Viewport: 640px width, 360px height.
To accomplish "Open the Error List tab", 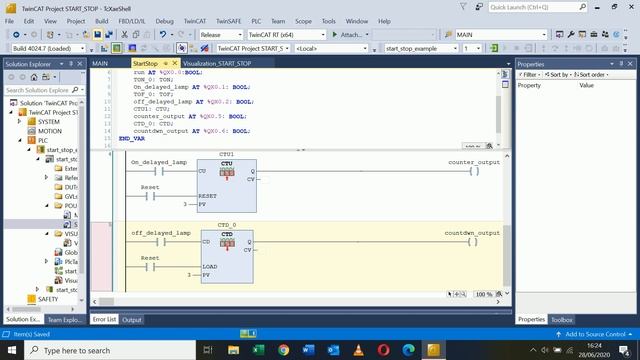I will click(104, 319).
